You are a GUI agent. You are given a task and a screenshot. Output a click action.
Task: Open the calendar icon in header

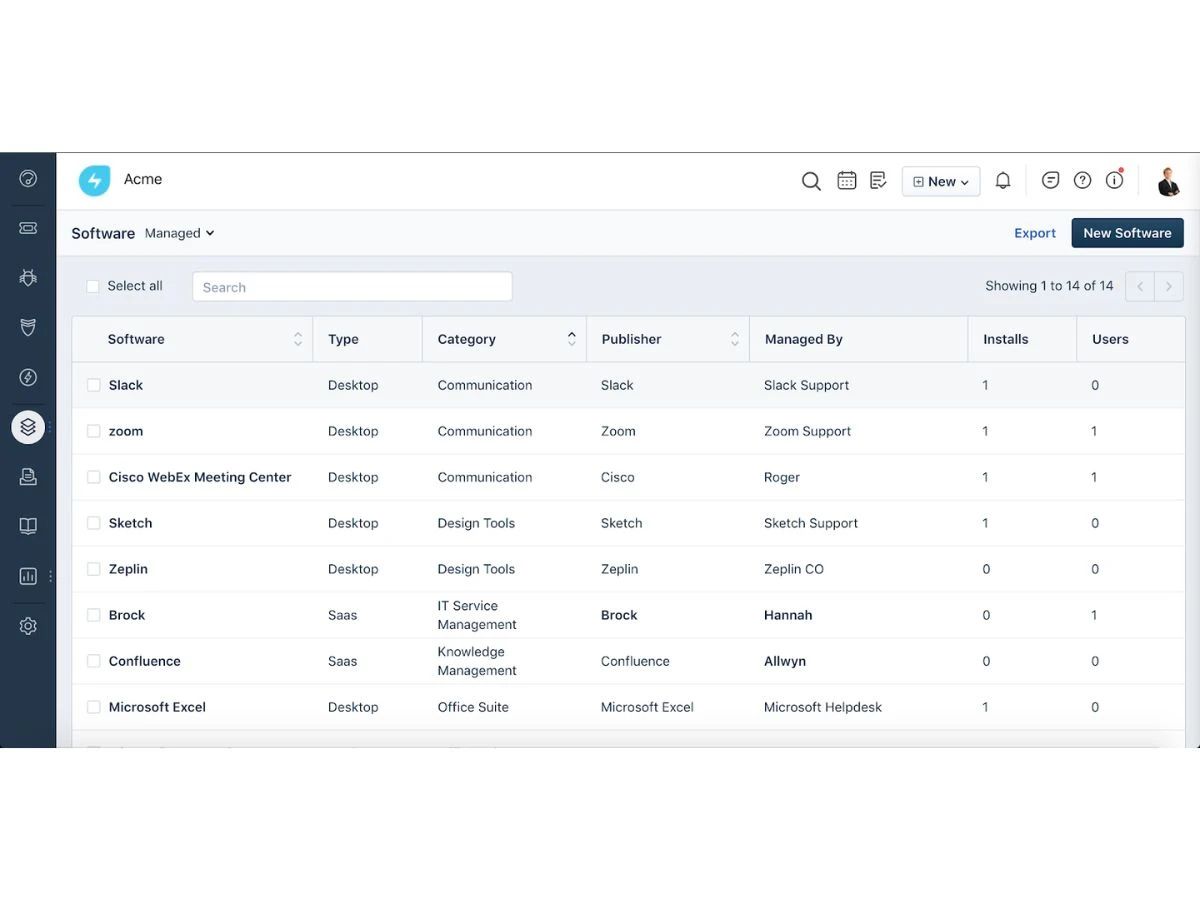[847, 180]
